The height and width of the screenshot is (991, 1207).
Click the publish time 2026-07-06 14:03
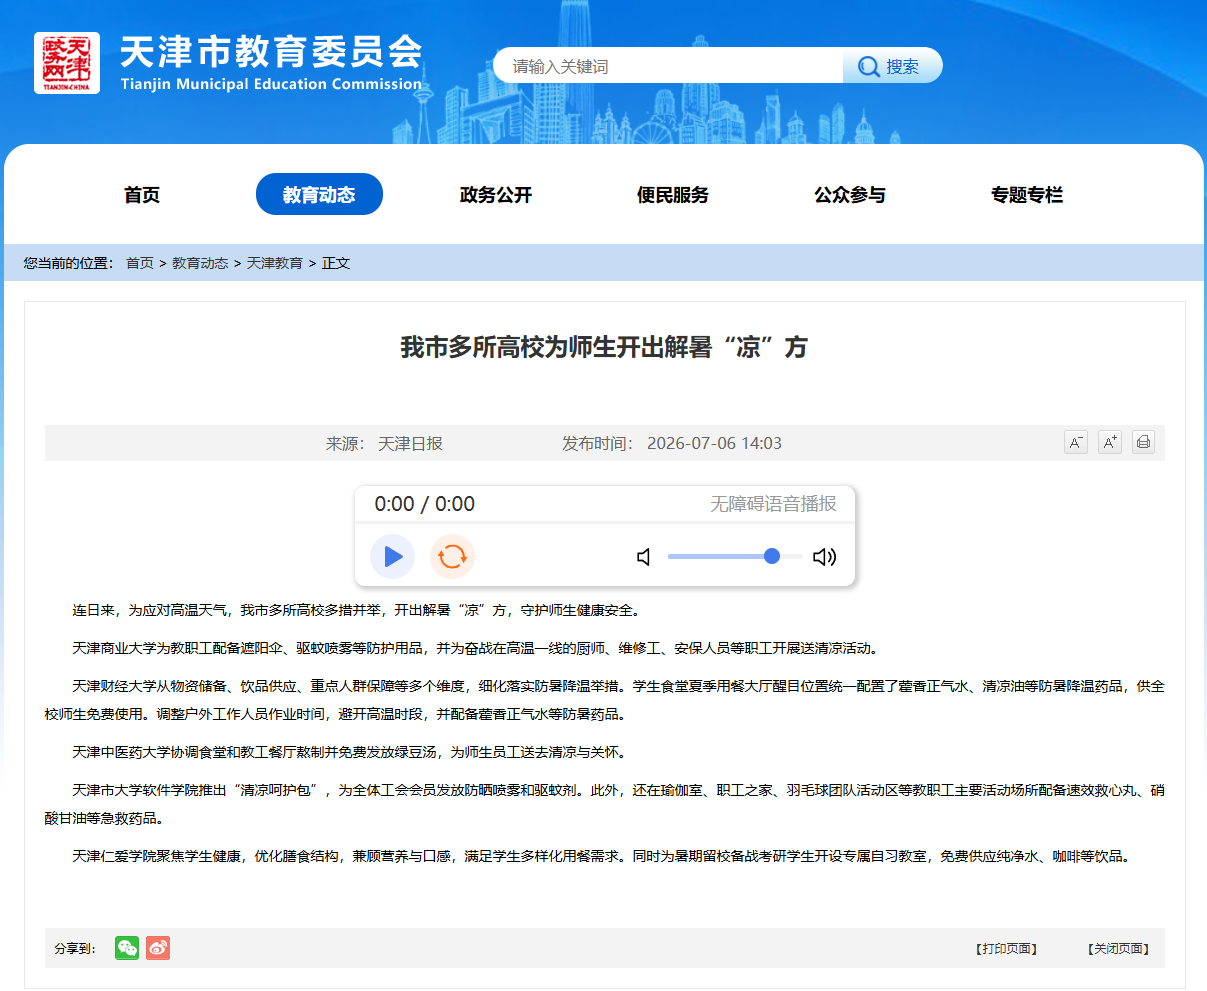point(714,443)
